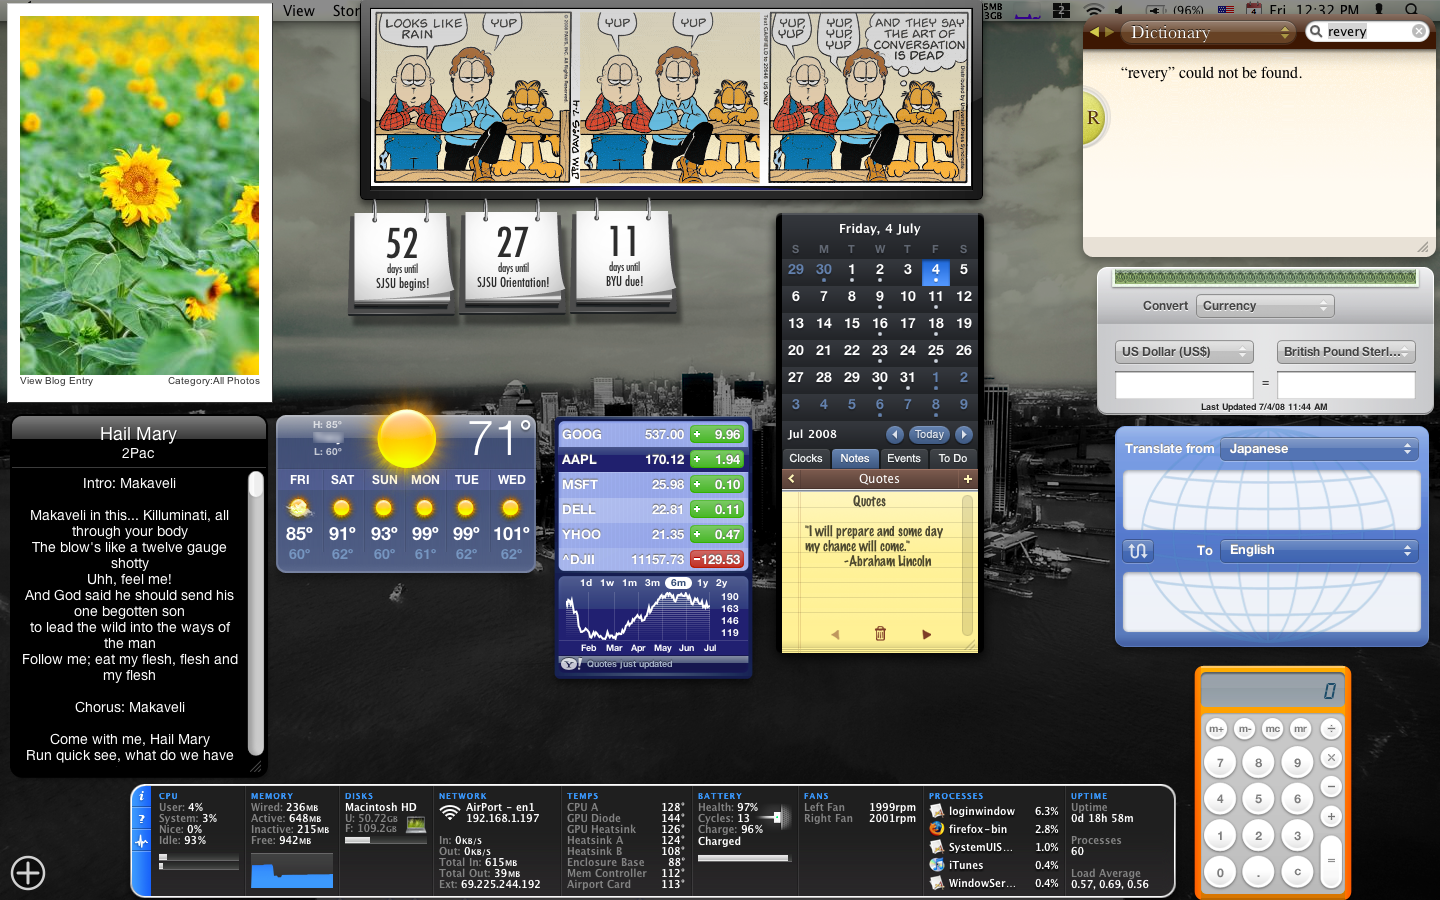The width and height of the screenshot is (1440, 900).
Task: Open the British Pound Sterling currency dropdown
Action: point(1346,352)
